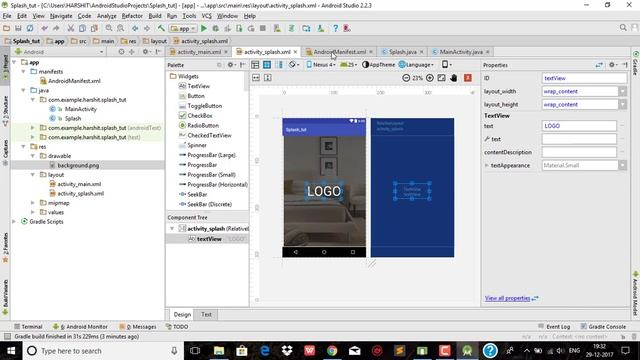Open Microsoft Edge from the taskbar
This screenshot has height=360, width=640.
(x=264, y=351)
